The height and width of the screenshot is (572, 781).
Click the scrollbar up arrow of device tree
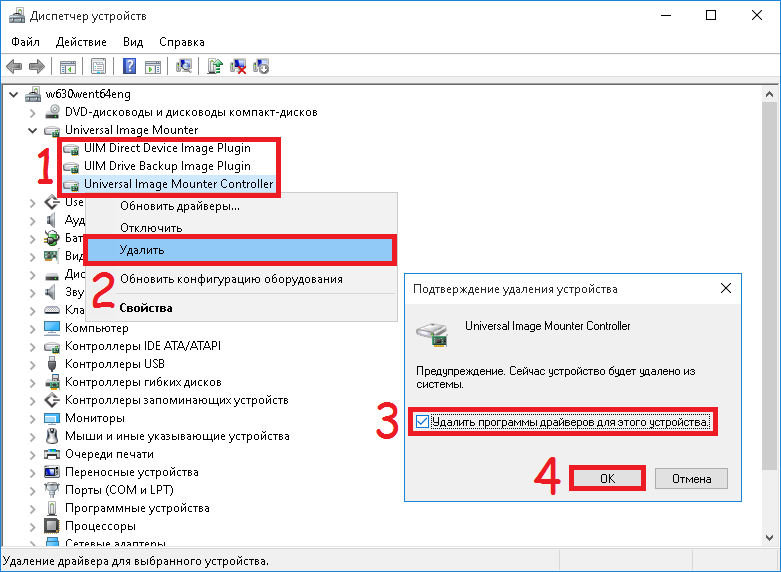[769, 94]
